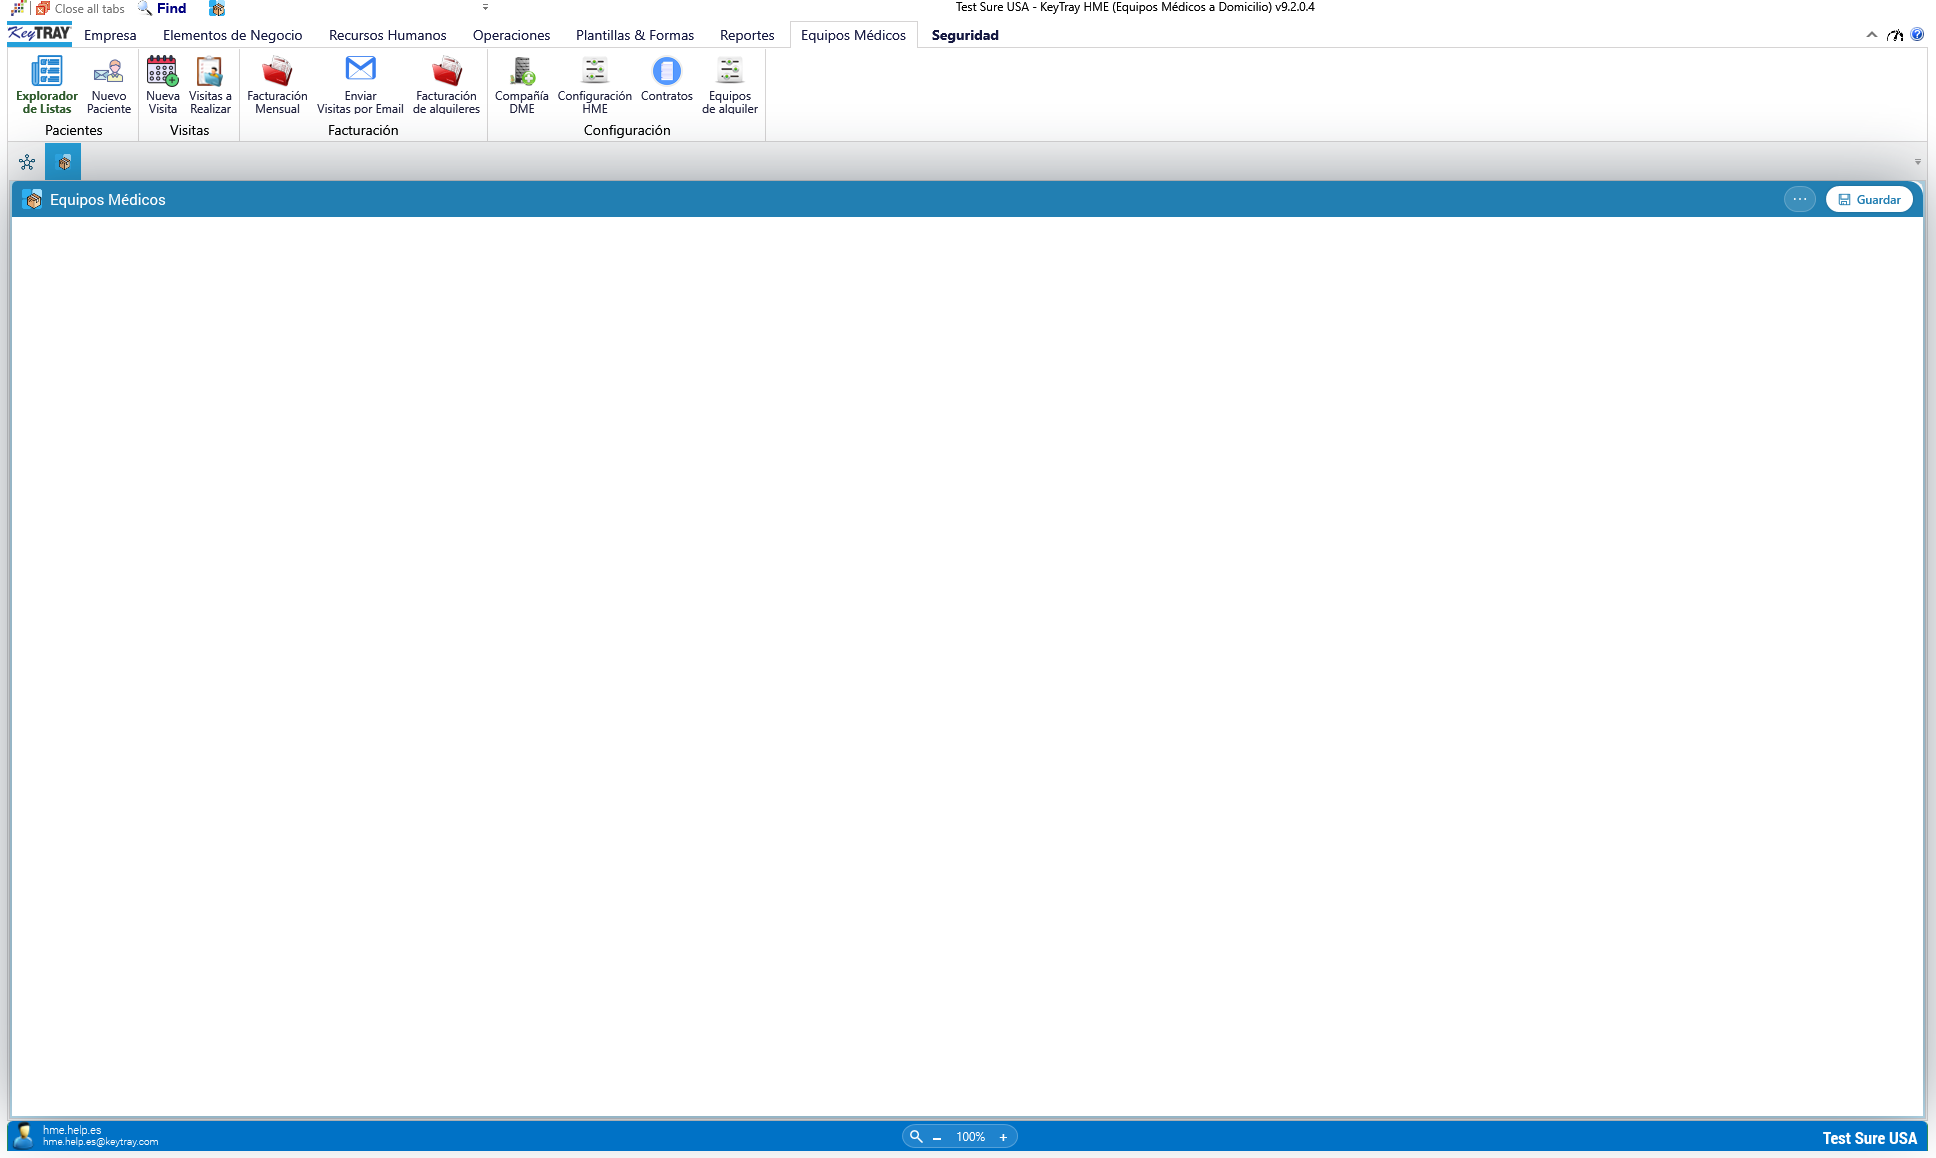This screenshot has height=1158, width=1936.
Task: Open Reportes tab
Action: pyautogui.click(x=747, y=35)
